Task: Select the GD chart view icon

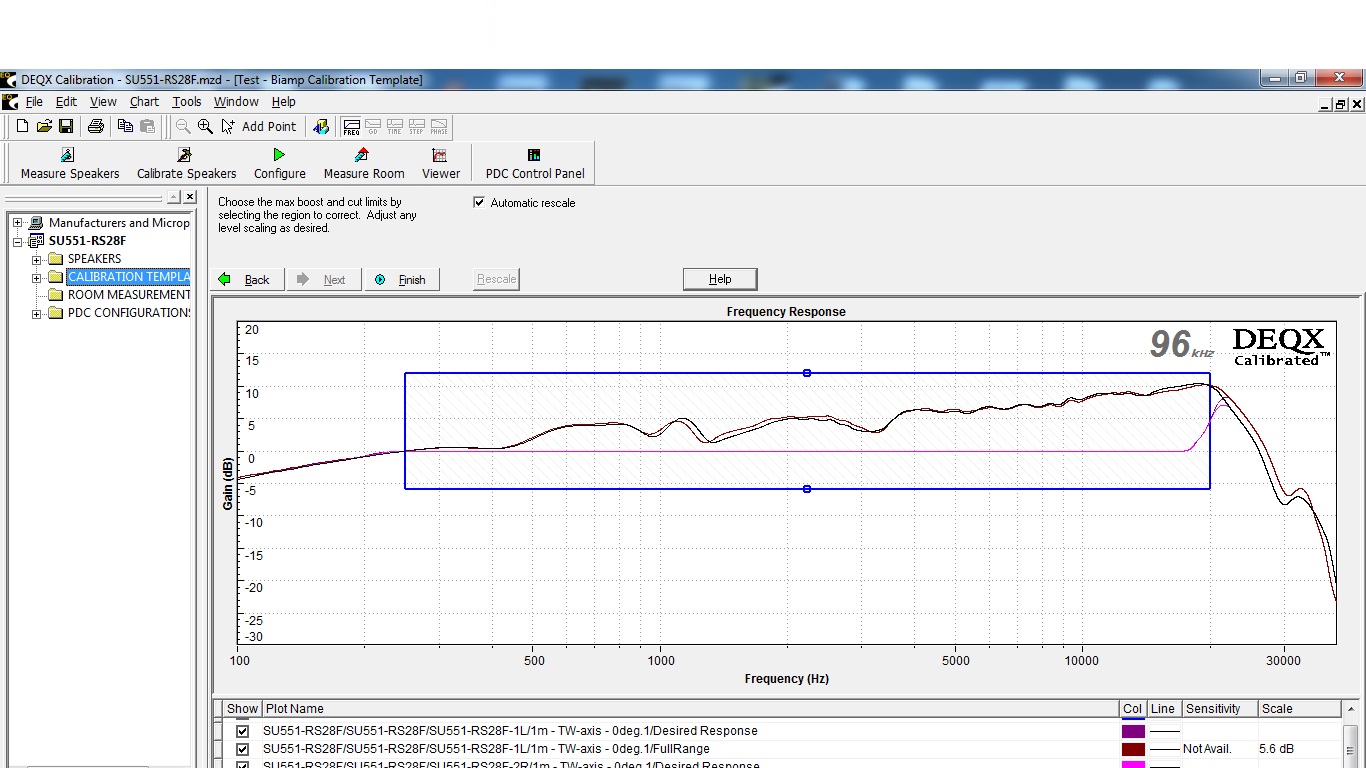Action: coord(374,127)
